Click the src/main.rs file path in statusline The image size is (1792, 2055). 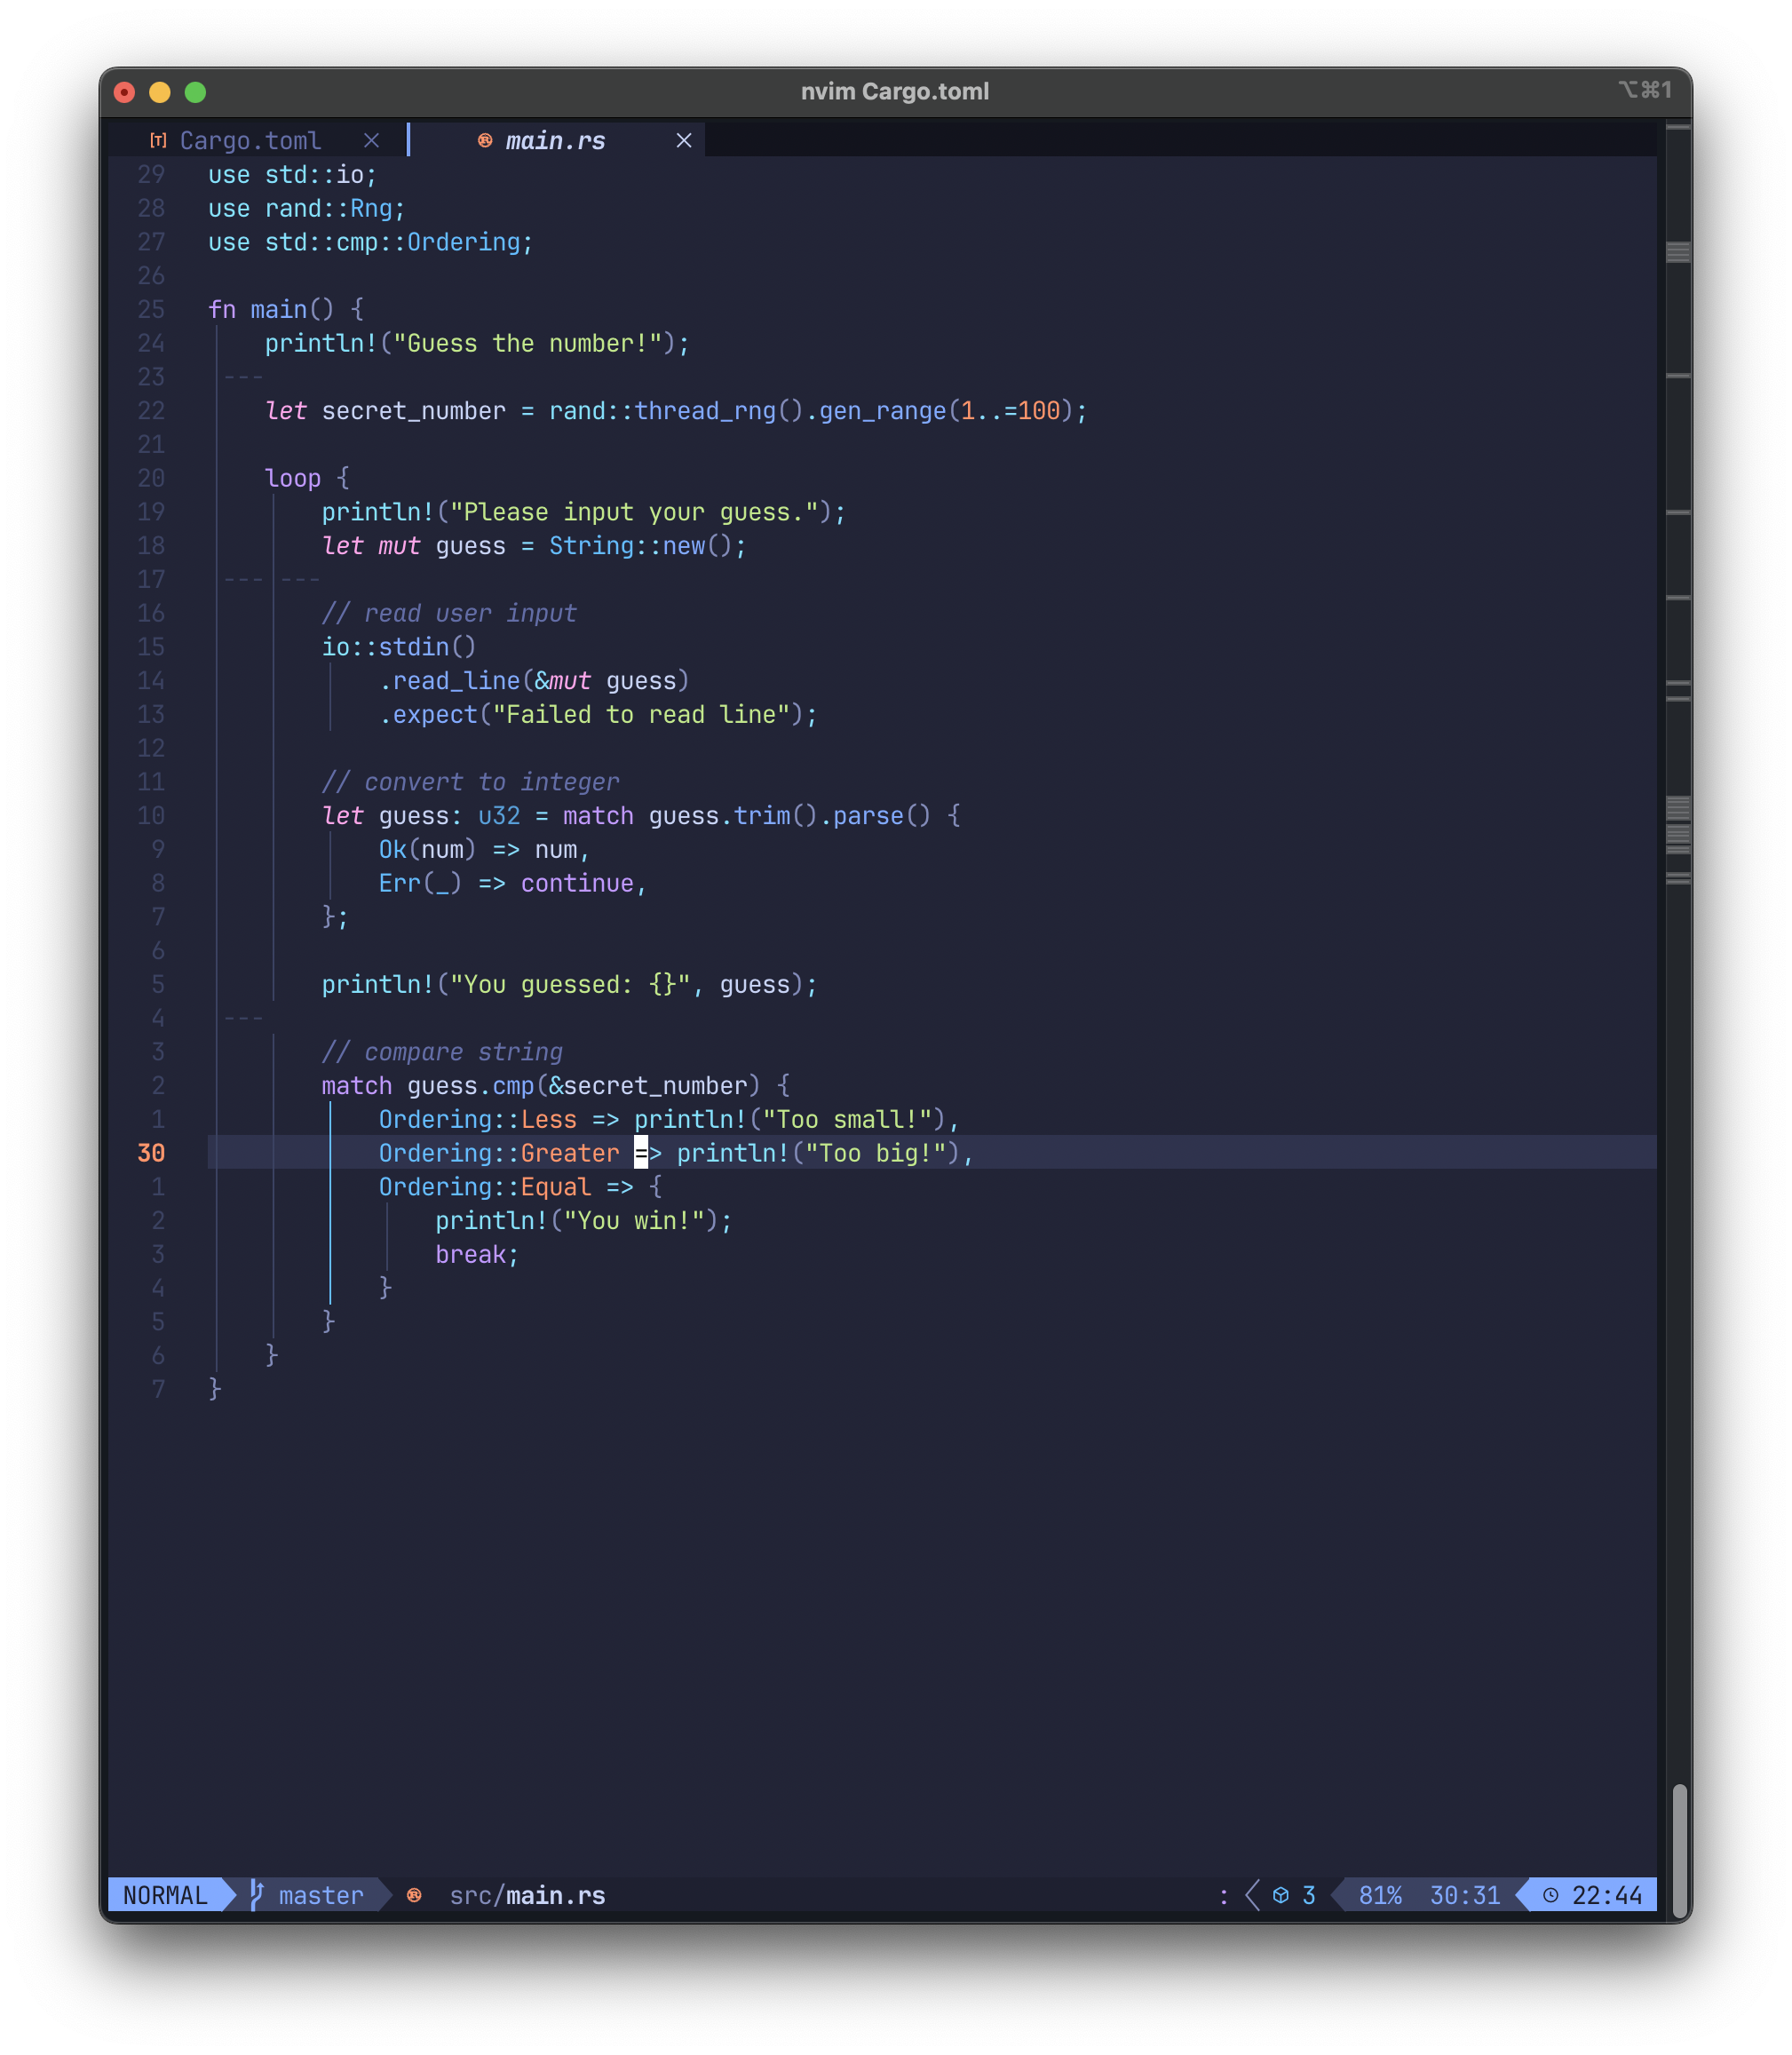pyautogui.click(x=527, y=1895)
